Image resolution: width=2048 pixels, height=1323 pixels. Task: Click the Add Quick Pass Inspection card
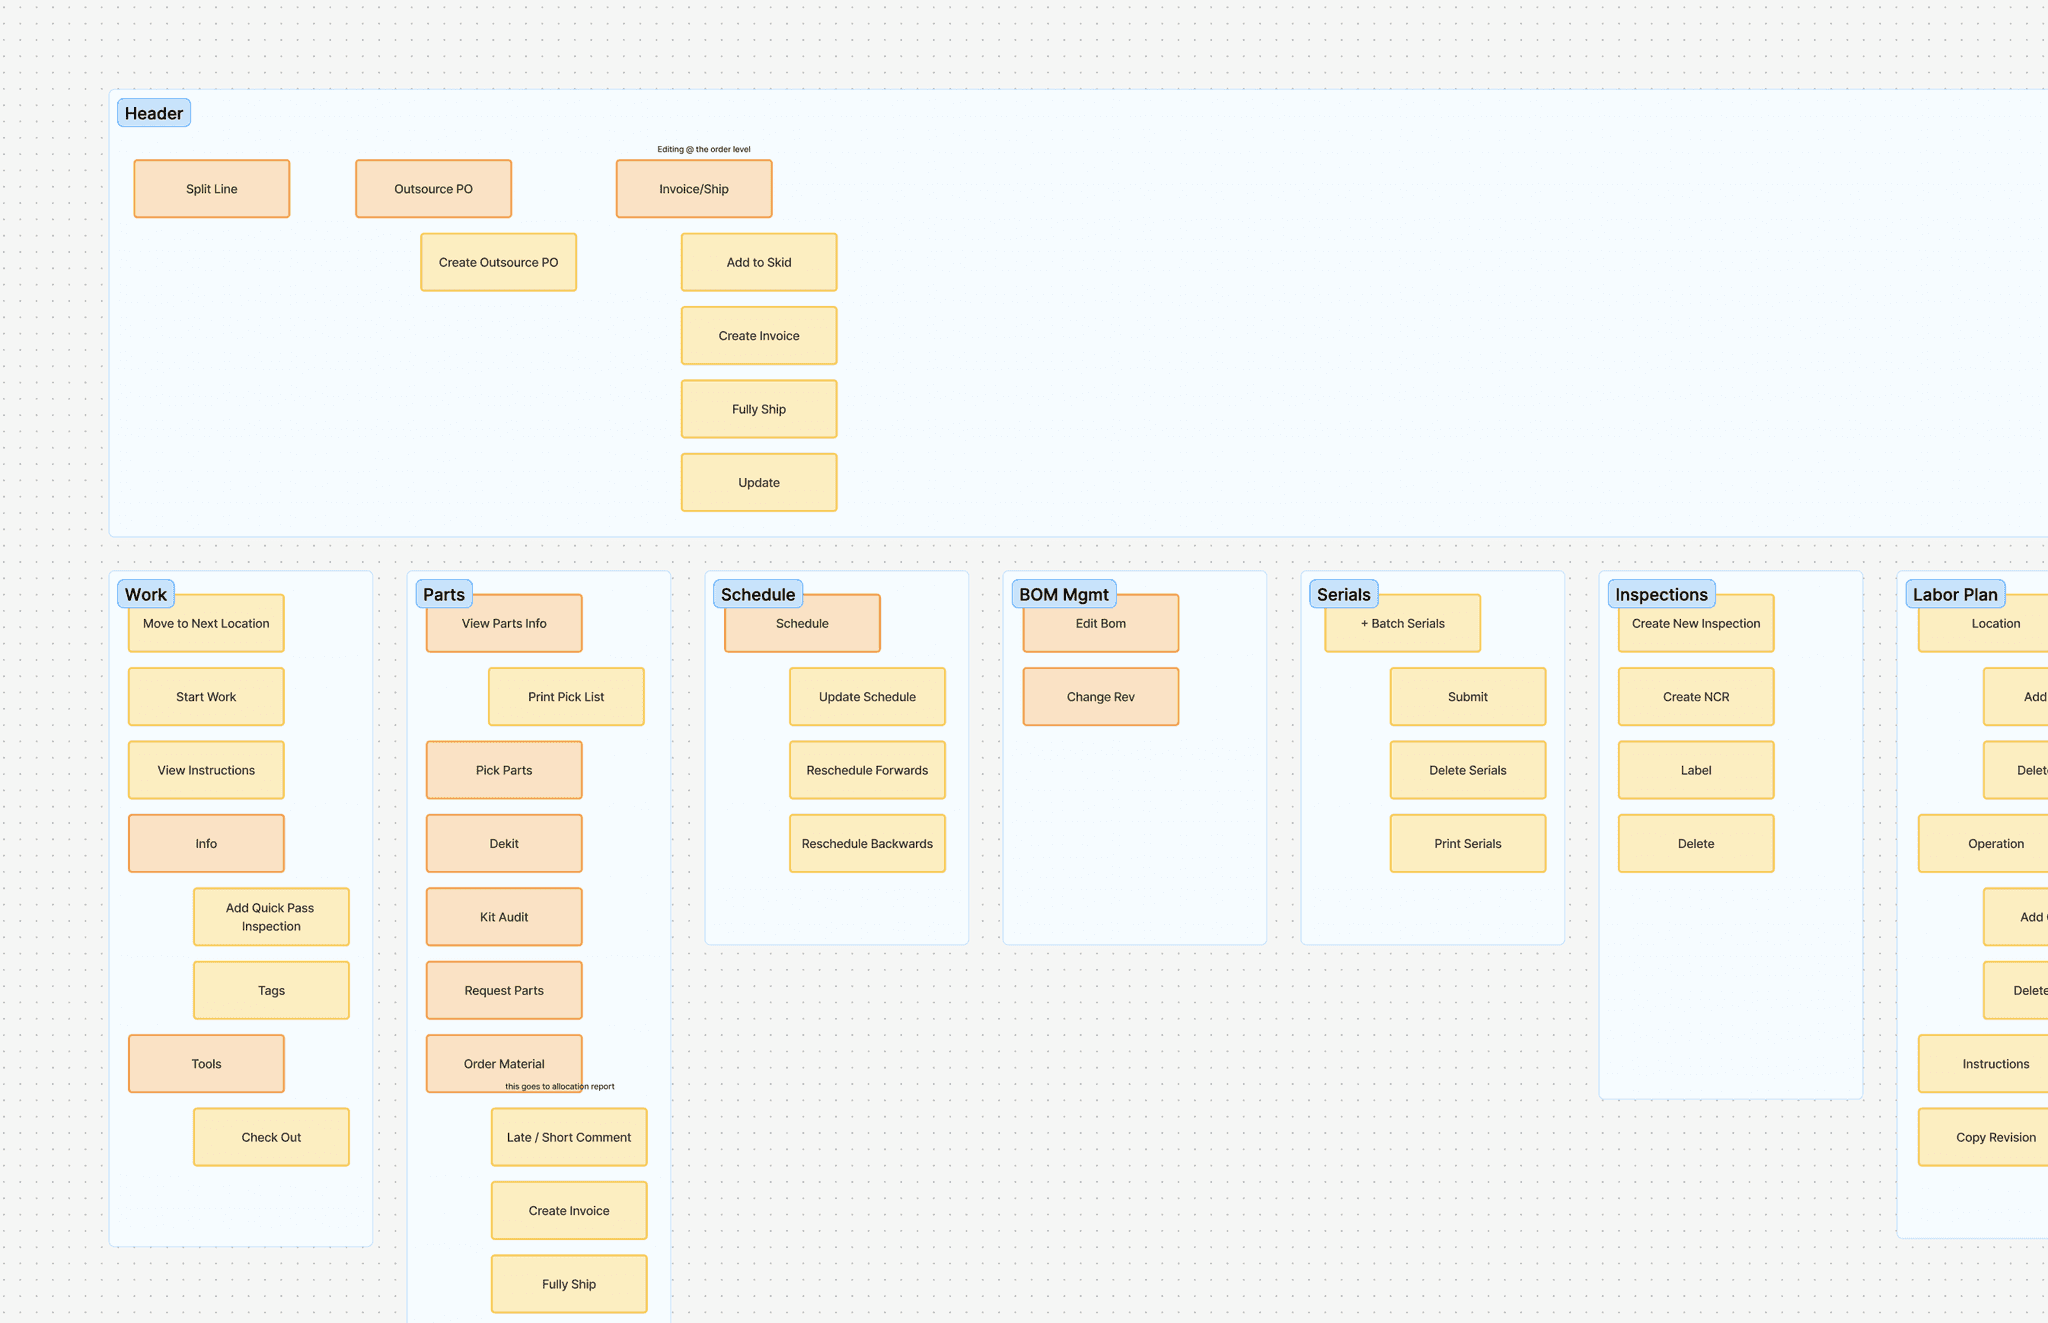point(271,917)
